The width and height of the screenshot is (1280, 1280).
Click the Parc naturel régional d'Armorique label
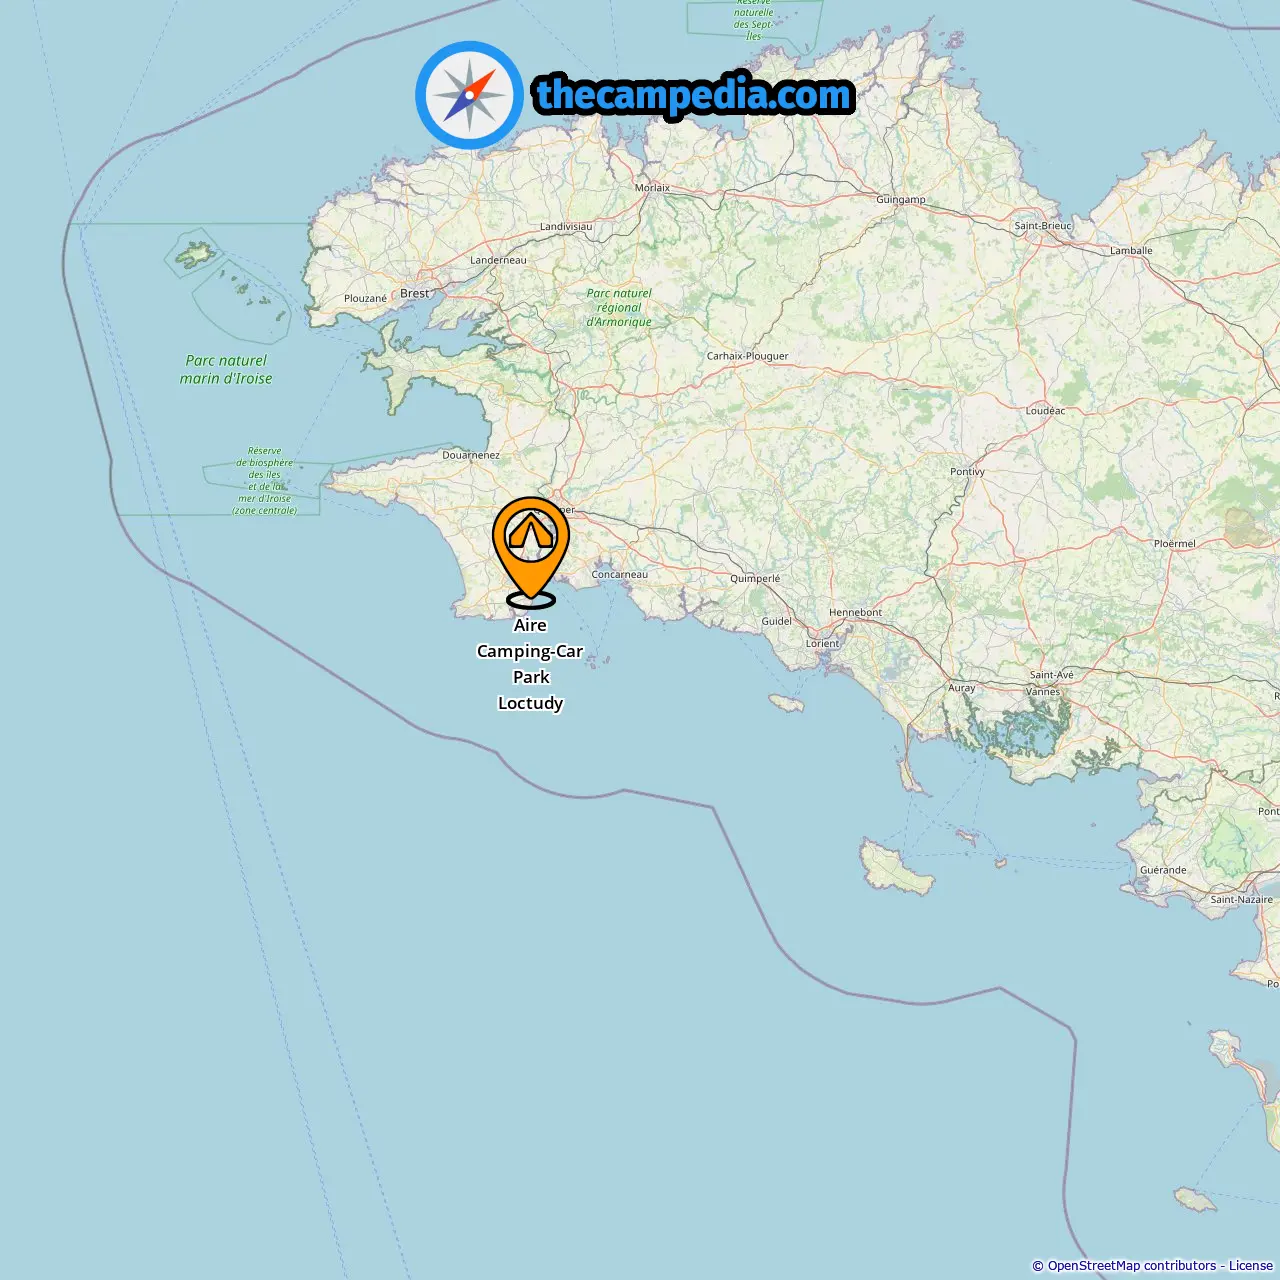[619, 307]
